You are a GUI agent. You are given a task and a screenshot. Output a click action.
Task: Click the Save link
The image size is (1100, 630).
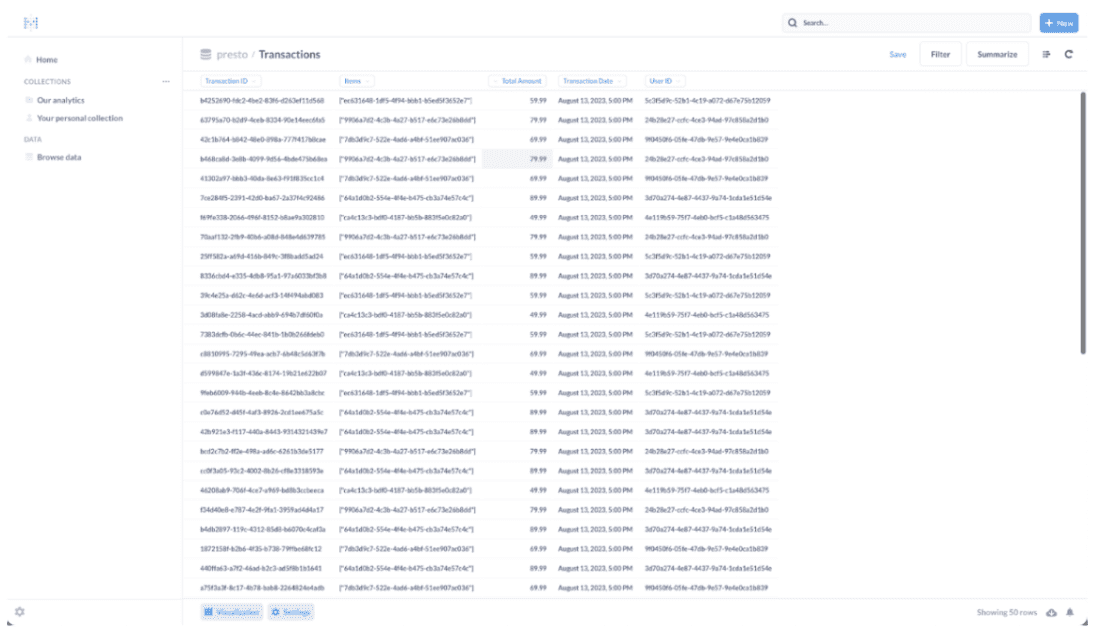tap(897, 54)
